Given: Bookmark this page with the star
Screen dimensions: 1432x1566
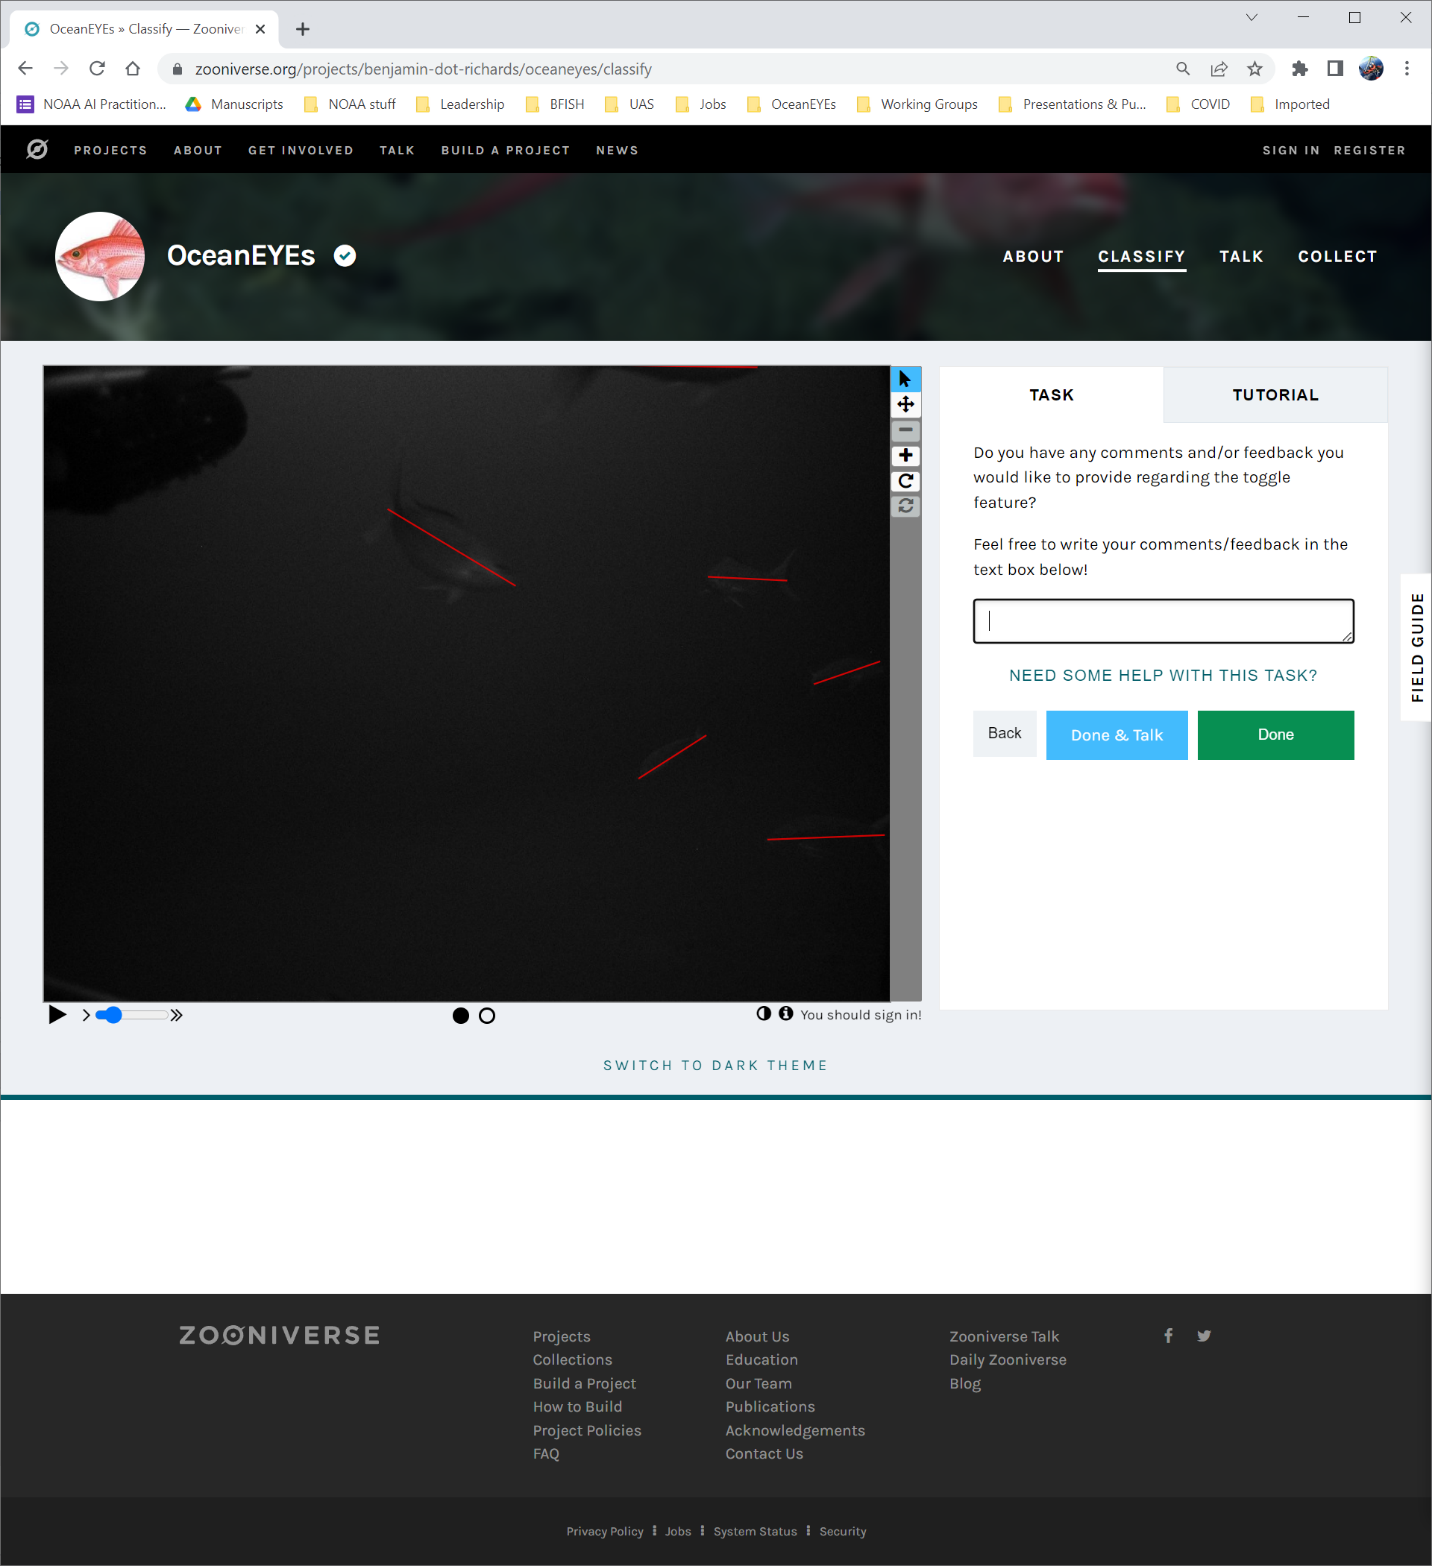Looking at the screenshot, I should point(1255,68).
